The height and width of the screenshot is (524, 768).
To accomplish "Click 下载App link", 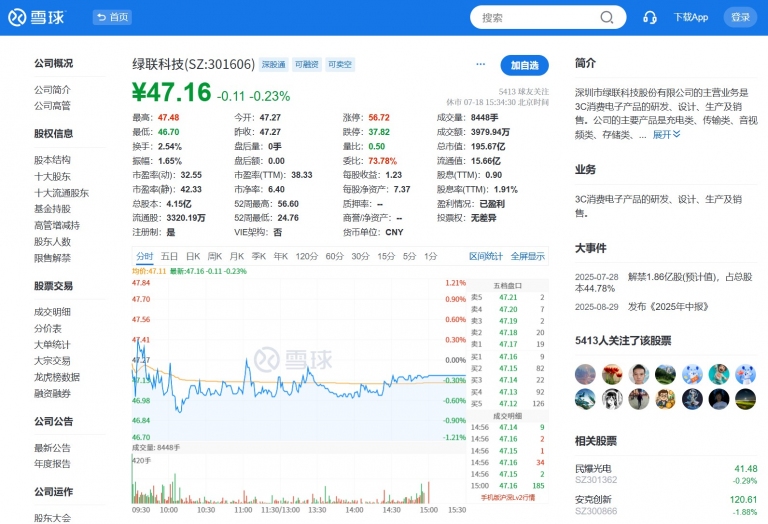I will [691, 17].
